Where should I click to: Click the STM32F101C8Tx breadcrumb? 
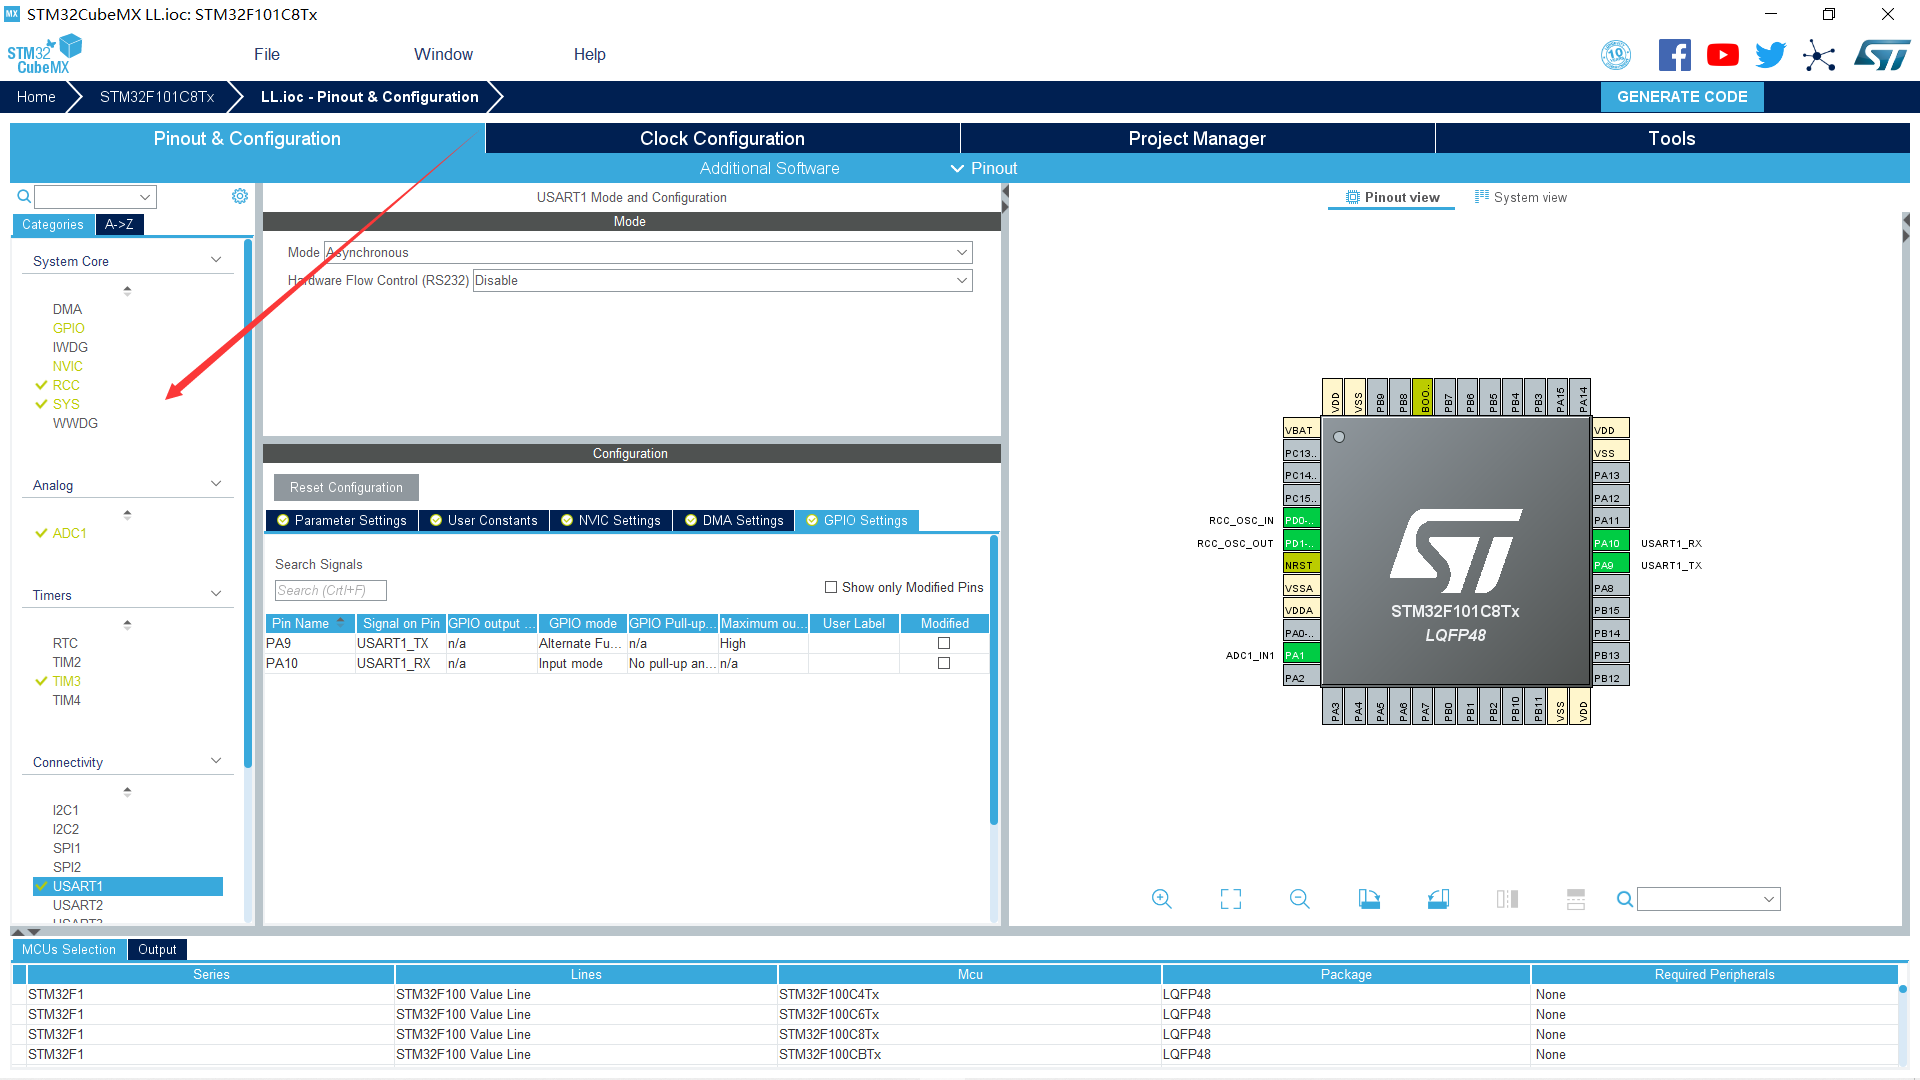click(157, 97)
